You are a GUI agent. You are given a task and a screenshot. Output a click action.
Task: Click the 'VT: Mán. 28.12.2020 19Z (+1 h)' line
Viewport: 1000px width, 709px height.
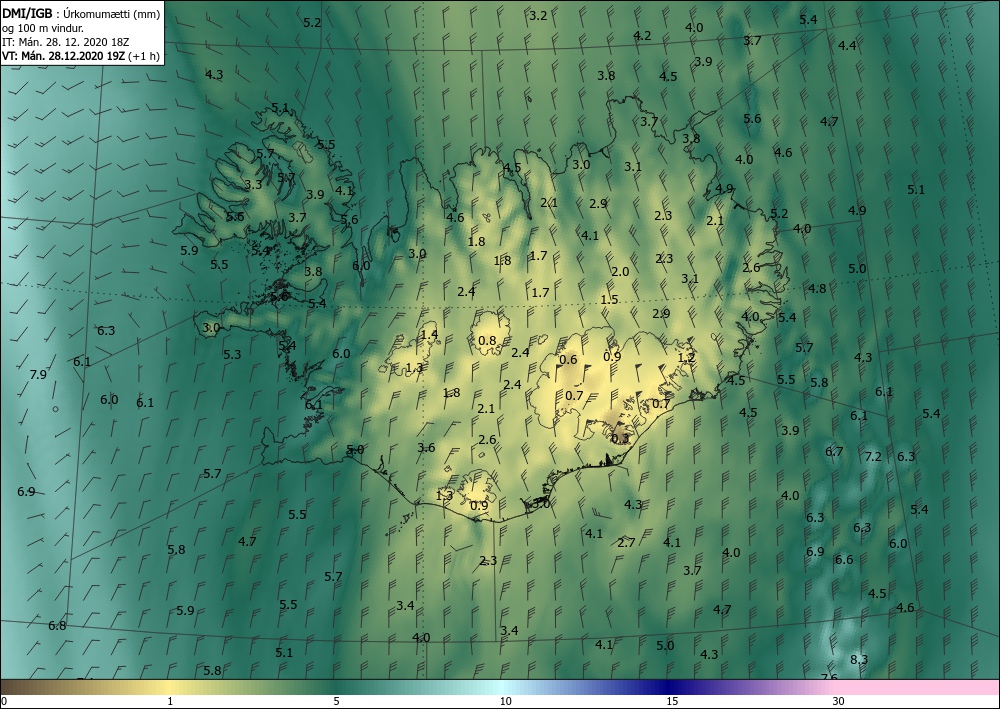pyautogui.click(x=81, y=55)
